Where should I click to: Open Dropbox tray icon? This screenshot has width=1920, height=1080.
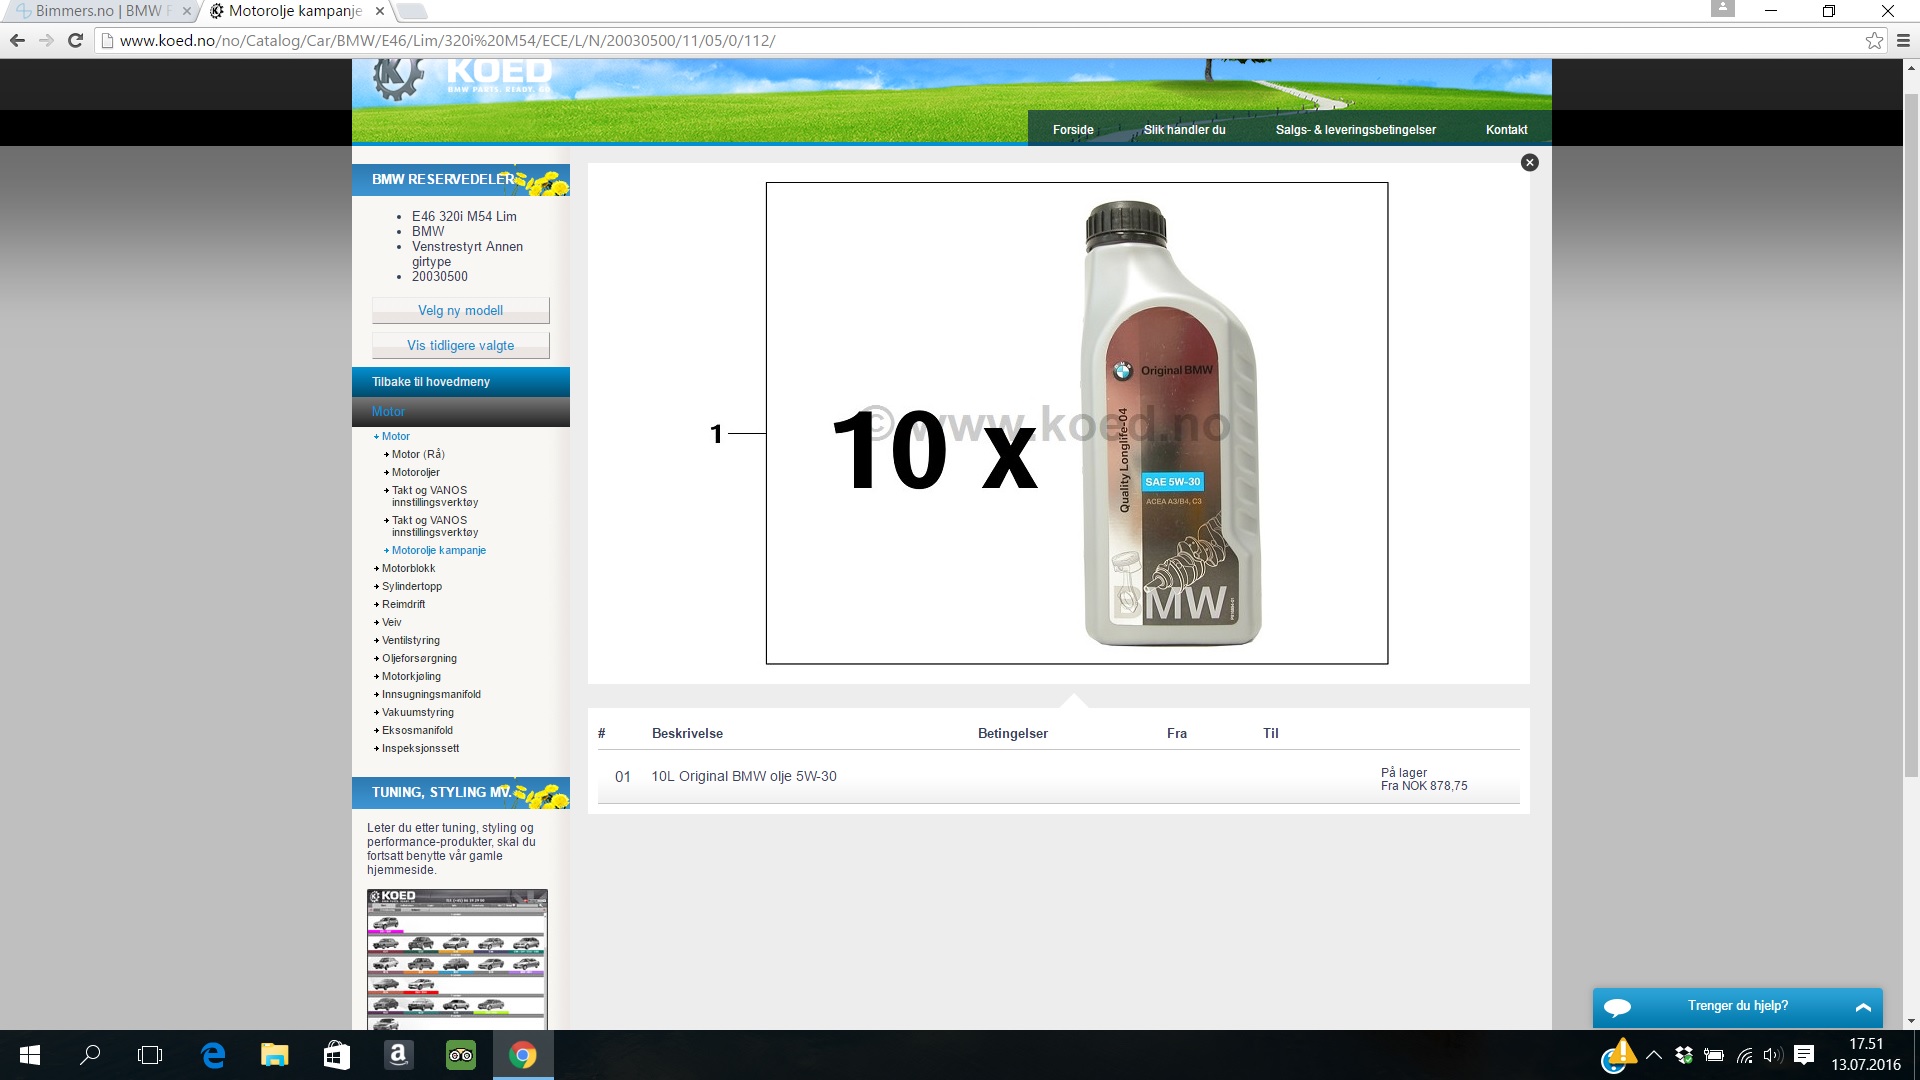[1684, 1055]
